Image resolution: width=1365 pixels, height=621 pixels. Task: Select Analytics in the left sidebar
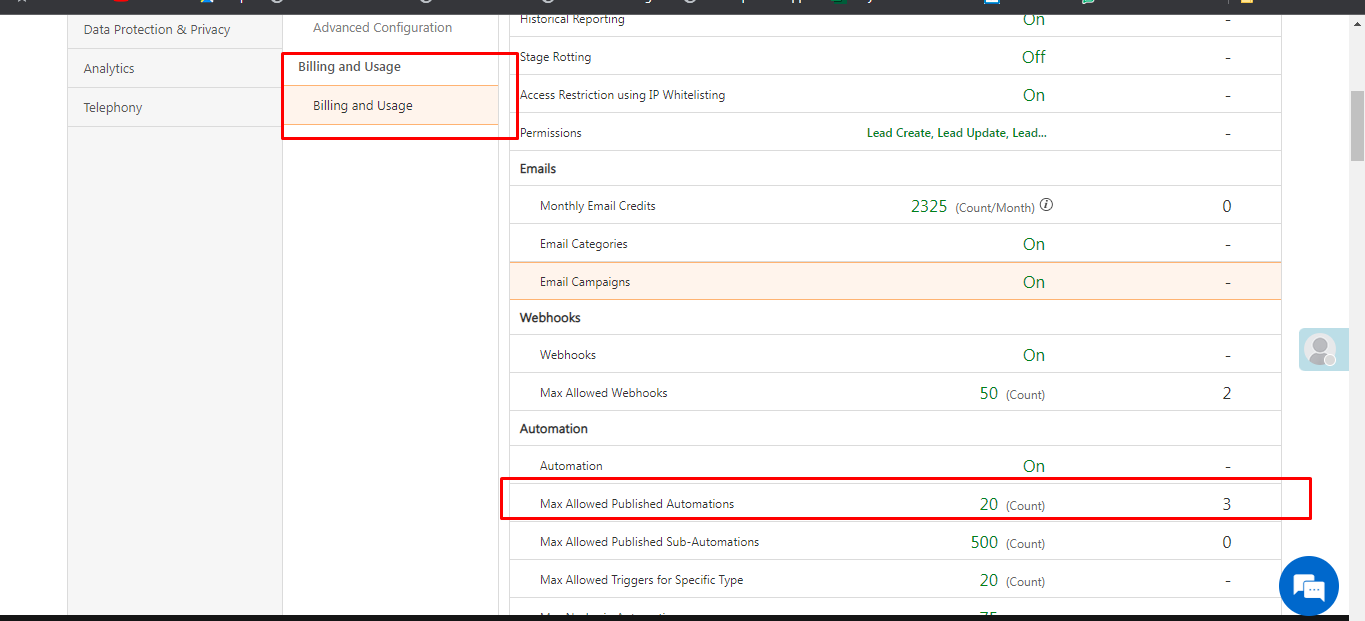pos(109,69)
